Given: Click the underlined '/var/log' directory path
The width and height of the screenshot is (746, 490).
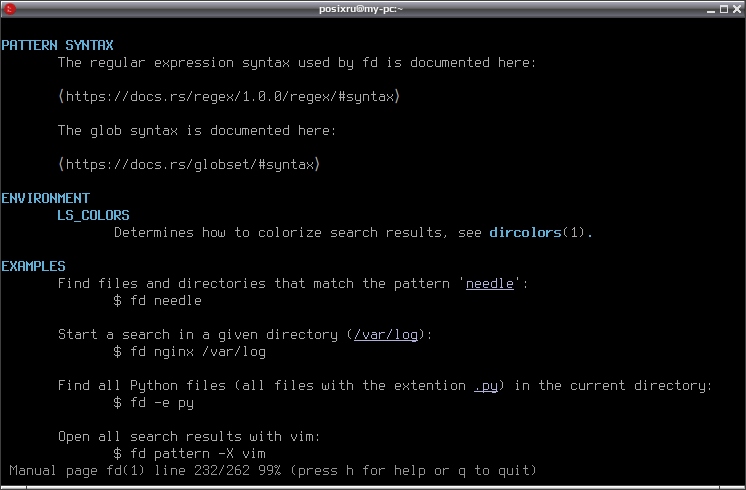Looking at the screenshot, I should [386, 334].
